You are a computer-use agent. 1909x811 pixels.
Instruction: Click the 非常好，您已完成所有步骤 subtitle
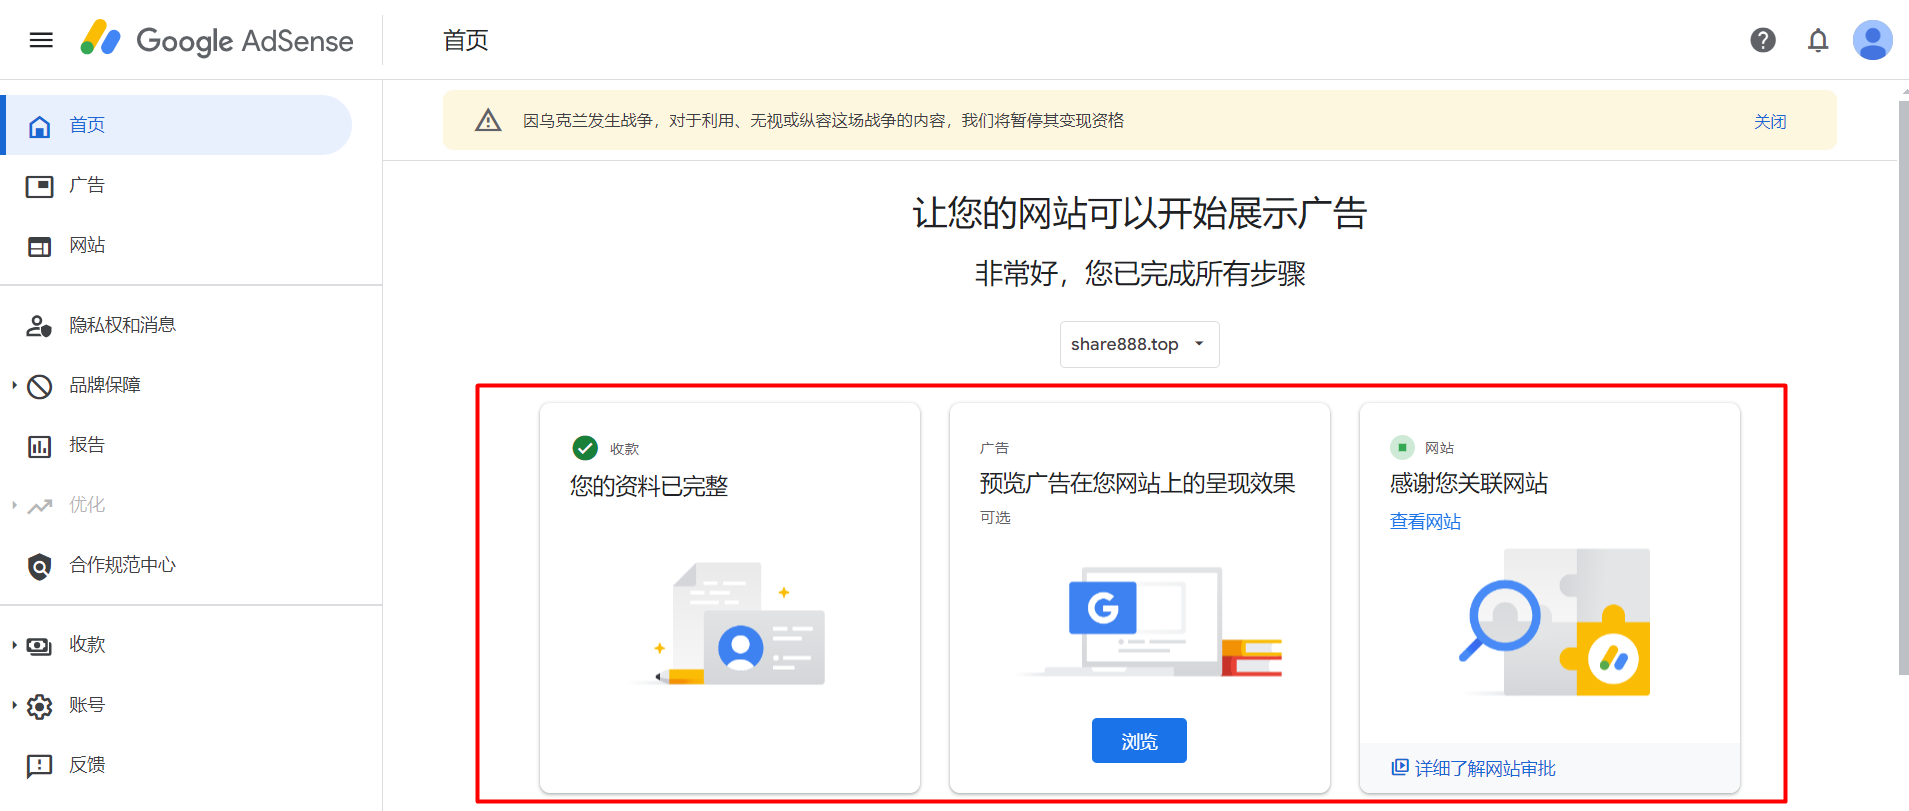click(1140, 273)
